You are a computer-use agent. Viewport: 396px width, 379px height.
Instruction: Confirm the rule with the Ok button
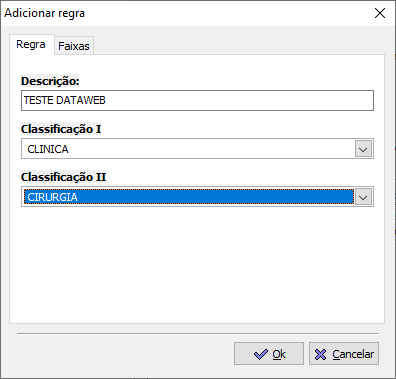[269, 354]
